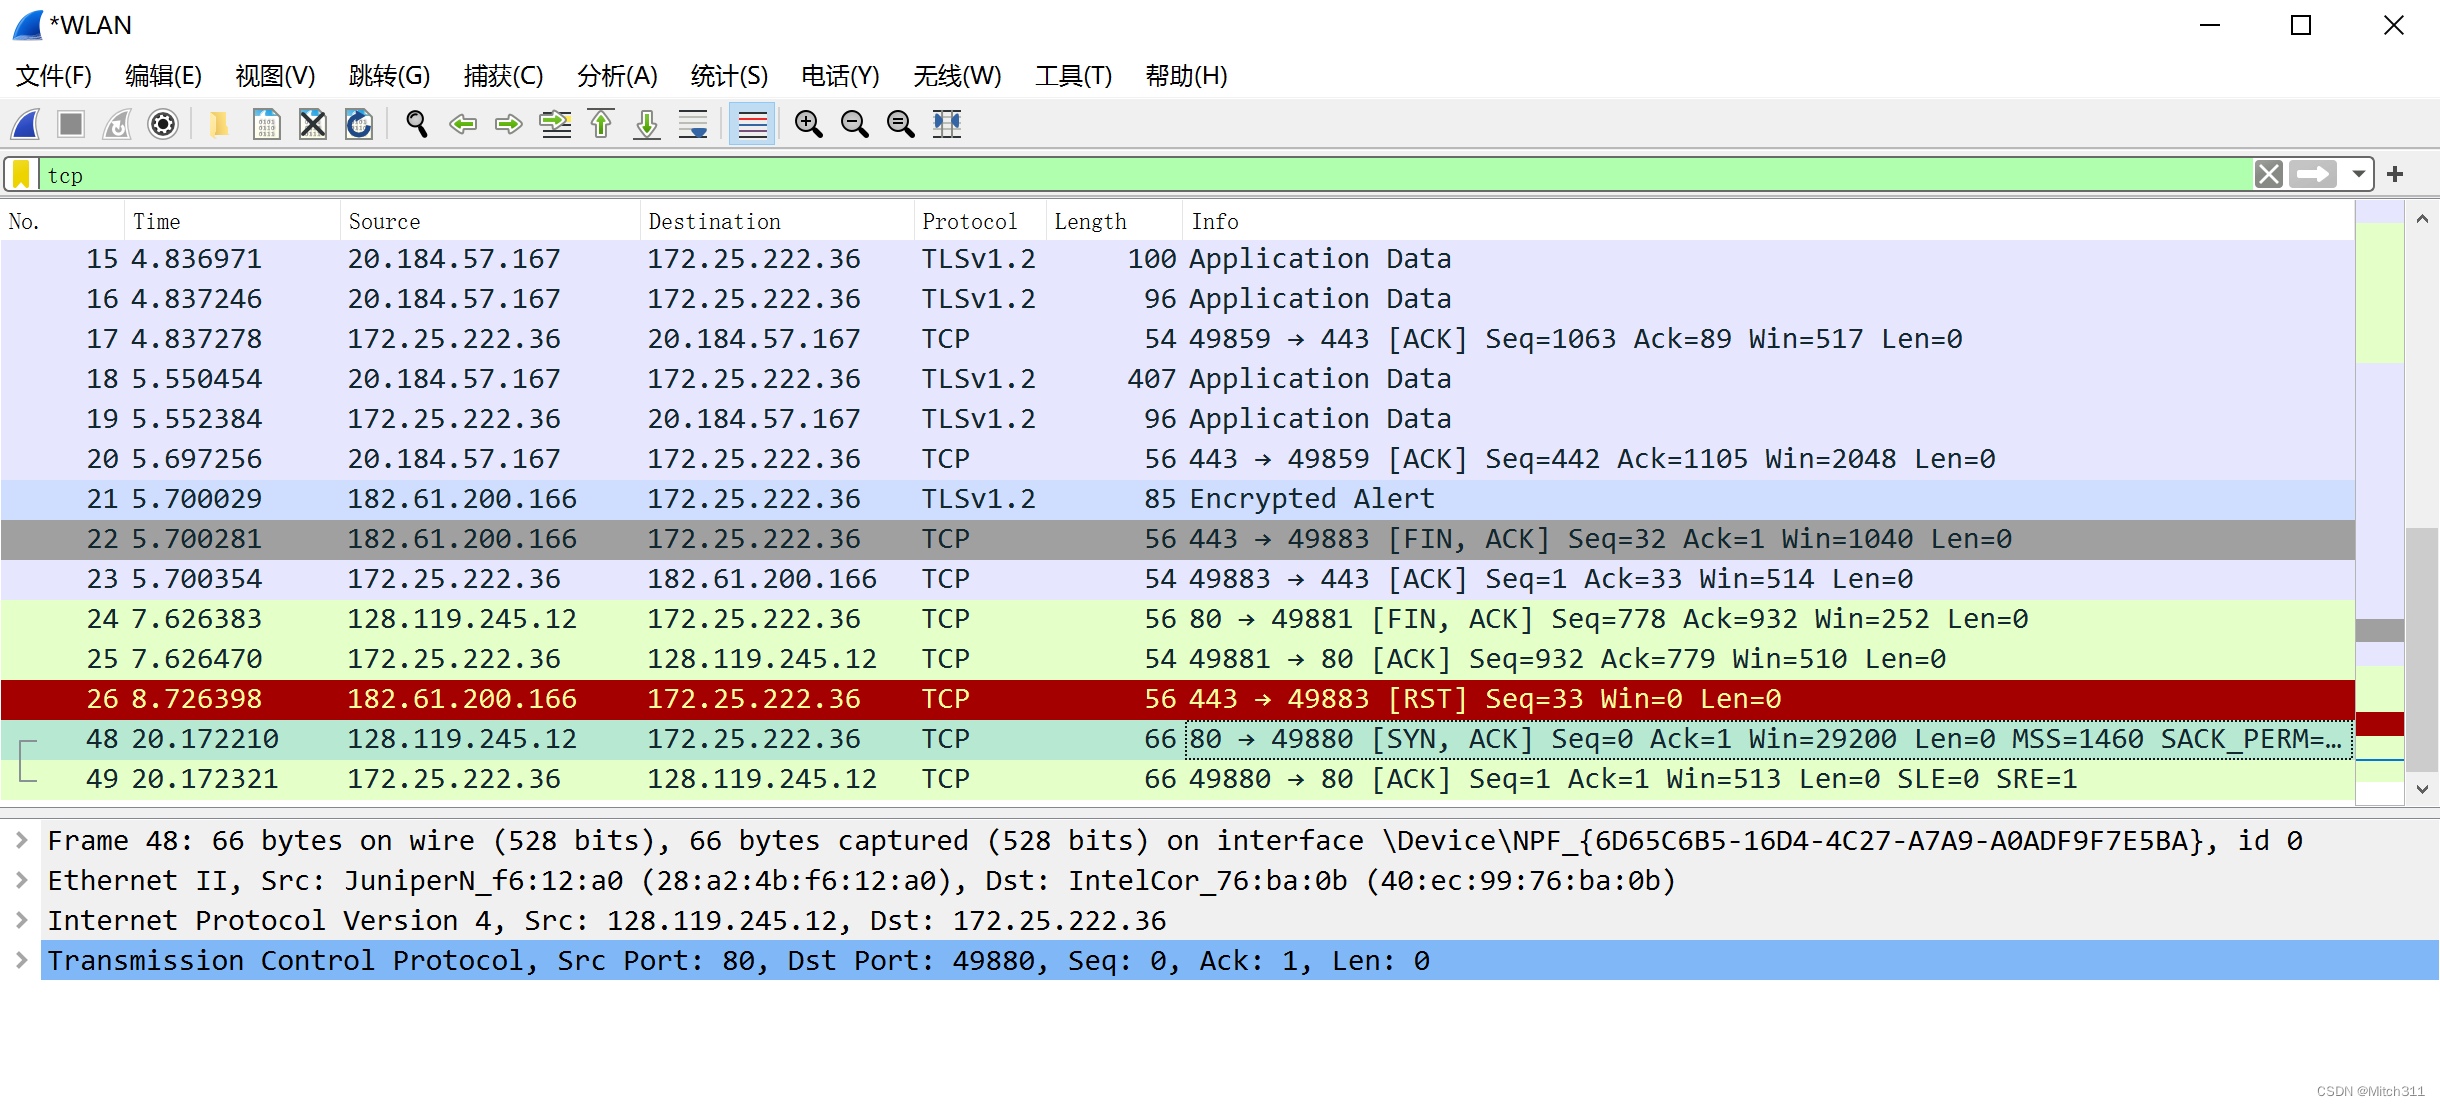Click in the tcp display filter field

[x=1100, y=175]
